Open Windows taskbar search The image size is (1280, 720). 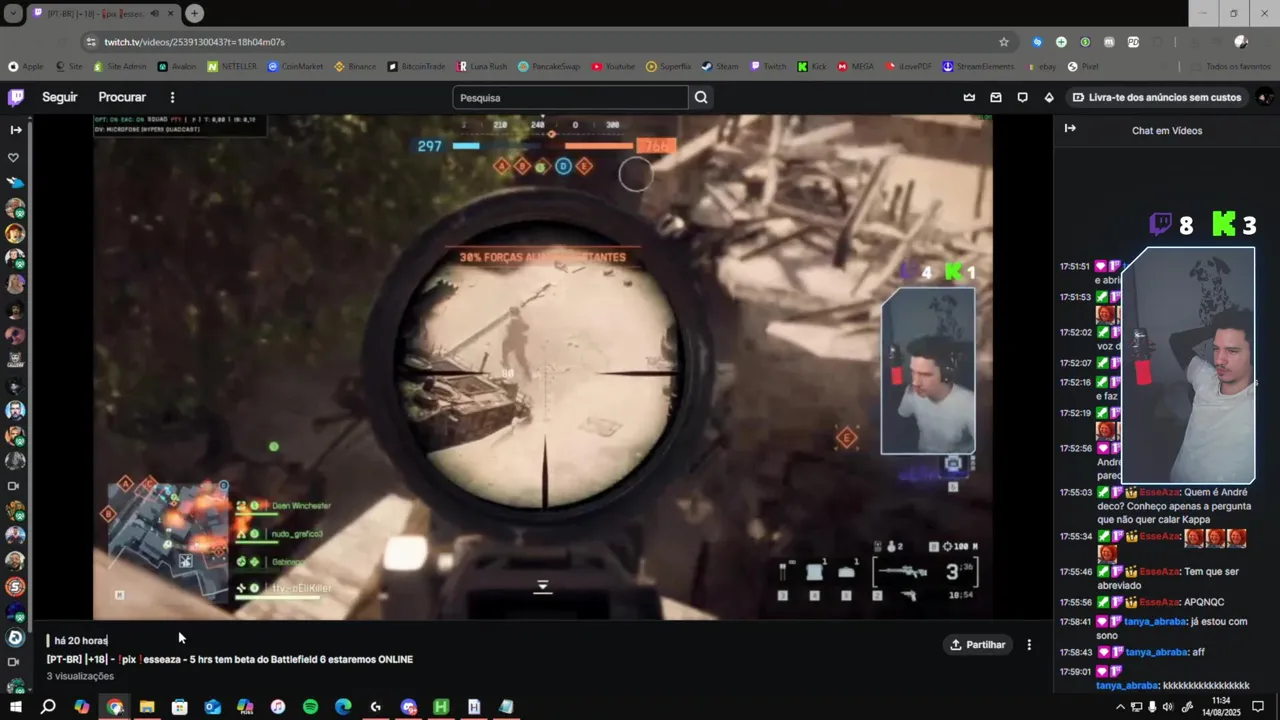48,707
